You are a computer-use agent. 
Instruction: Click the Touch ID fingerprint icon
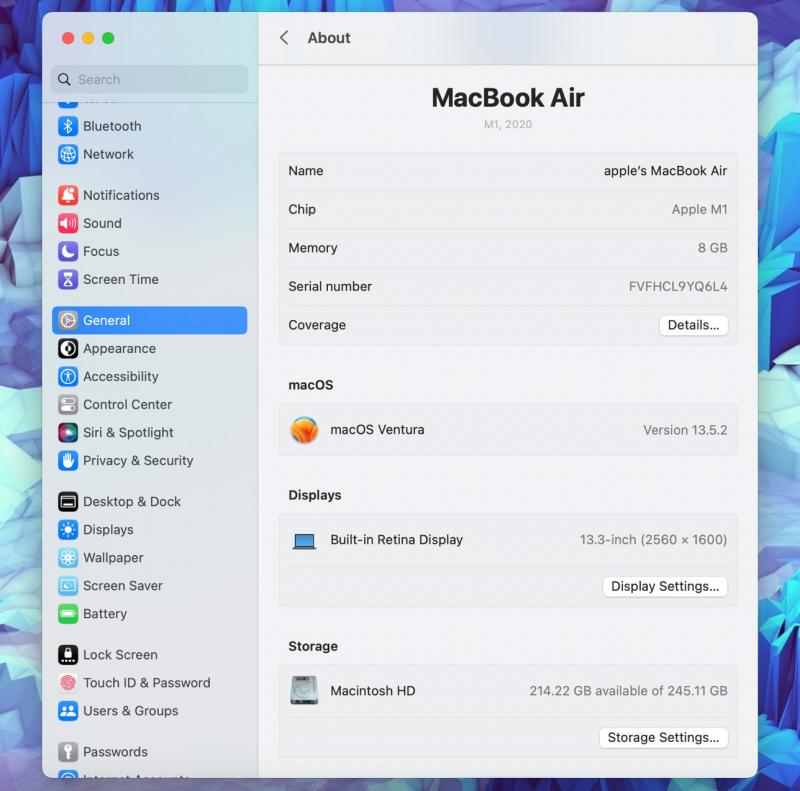(x=68, y=683)
